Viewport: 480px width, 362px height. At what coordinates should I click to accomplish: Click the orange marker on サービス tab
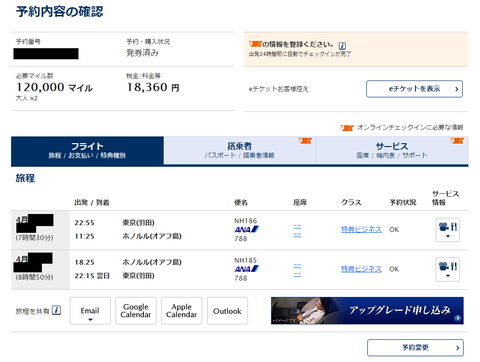point(457,141)
